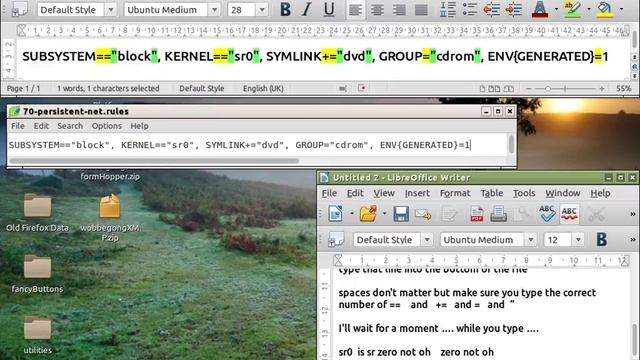Justify text in the top Writer toolbar
Screen dimensions: 640x360
point(421,9)
